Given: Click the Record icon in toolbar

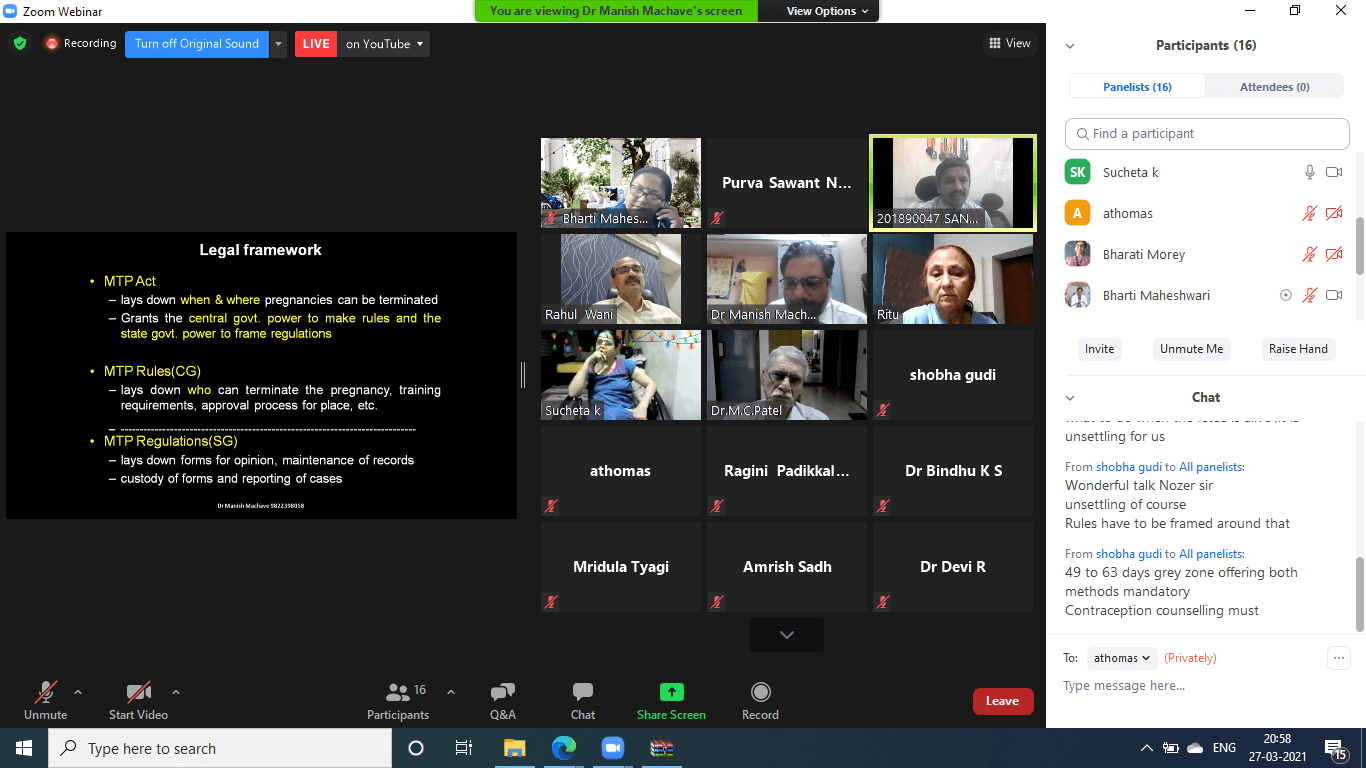Looking at the screenshot, I should [760, 693].
